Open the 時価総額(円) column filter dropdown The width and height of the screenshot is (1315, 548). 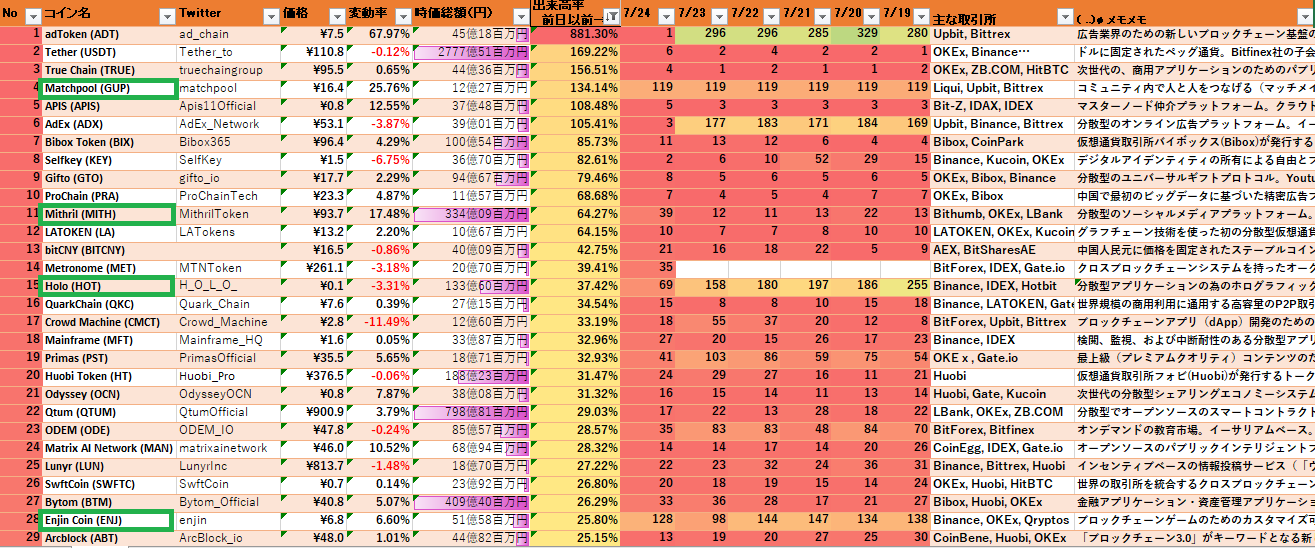click(521, 16)
